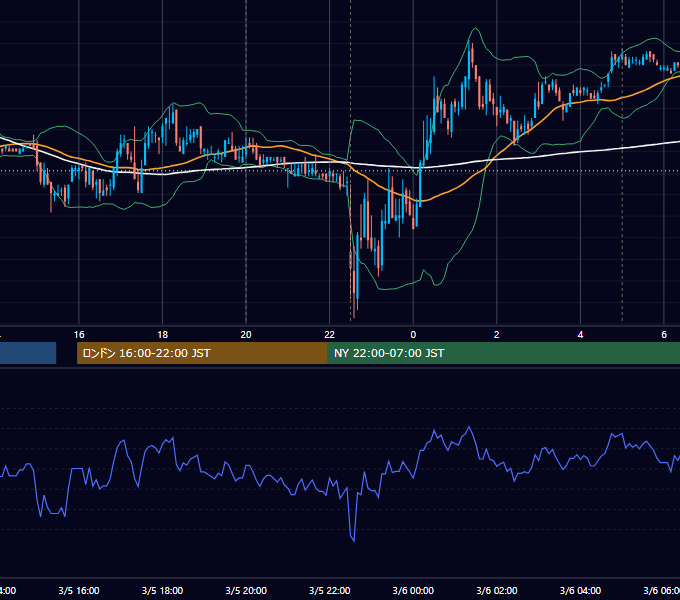Click the 3/5 18:00 date label

click(x=163, y=591)
